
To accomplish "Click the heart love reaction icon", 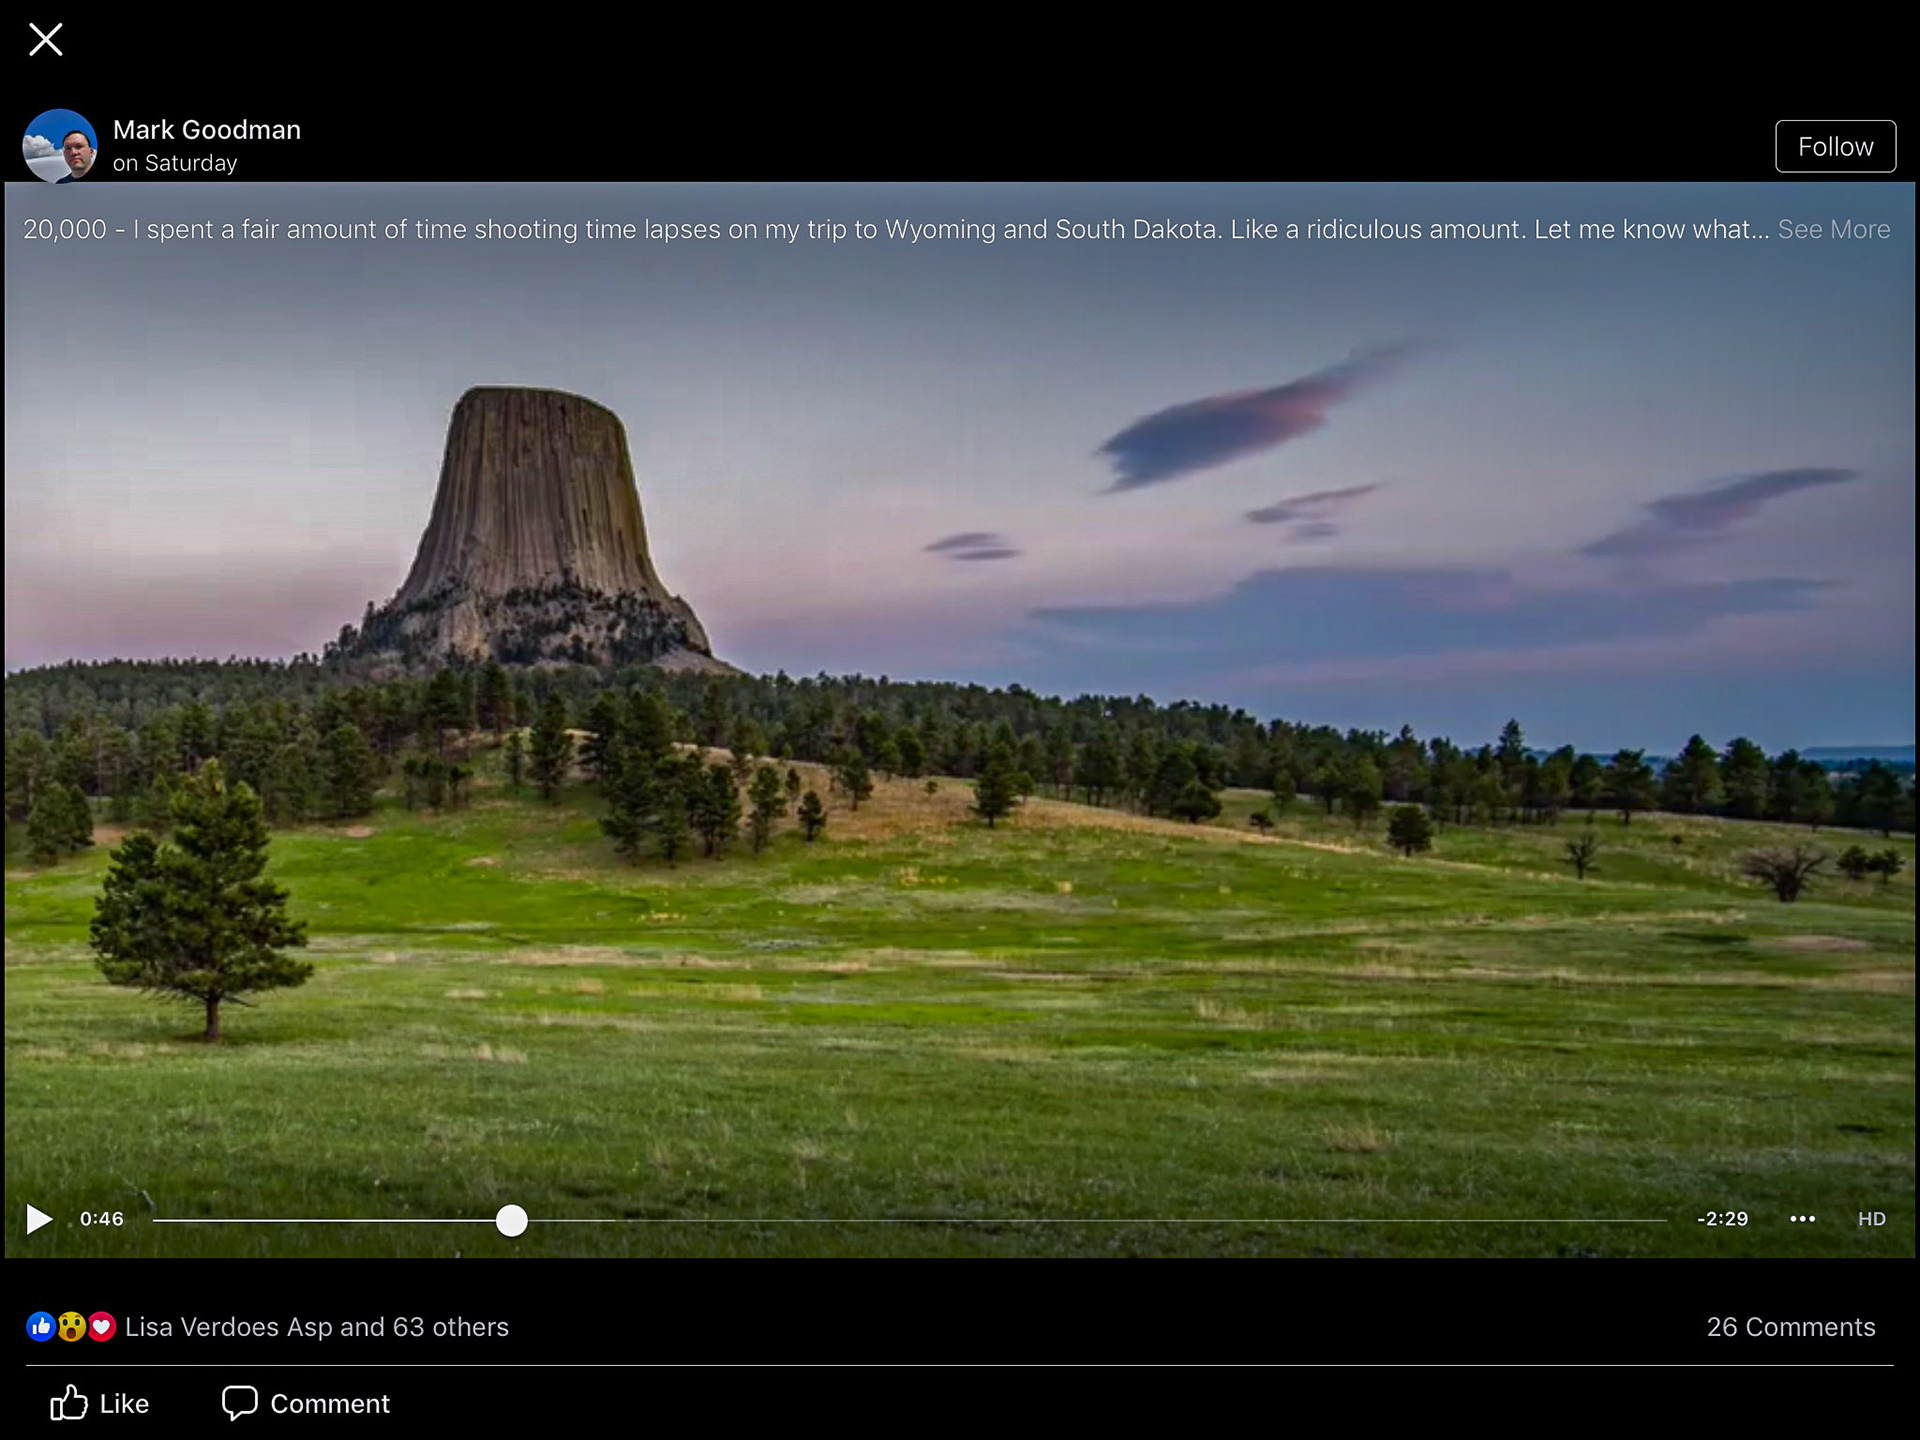I will (x=102, y=1327).
